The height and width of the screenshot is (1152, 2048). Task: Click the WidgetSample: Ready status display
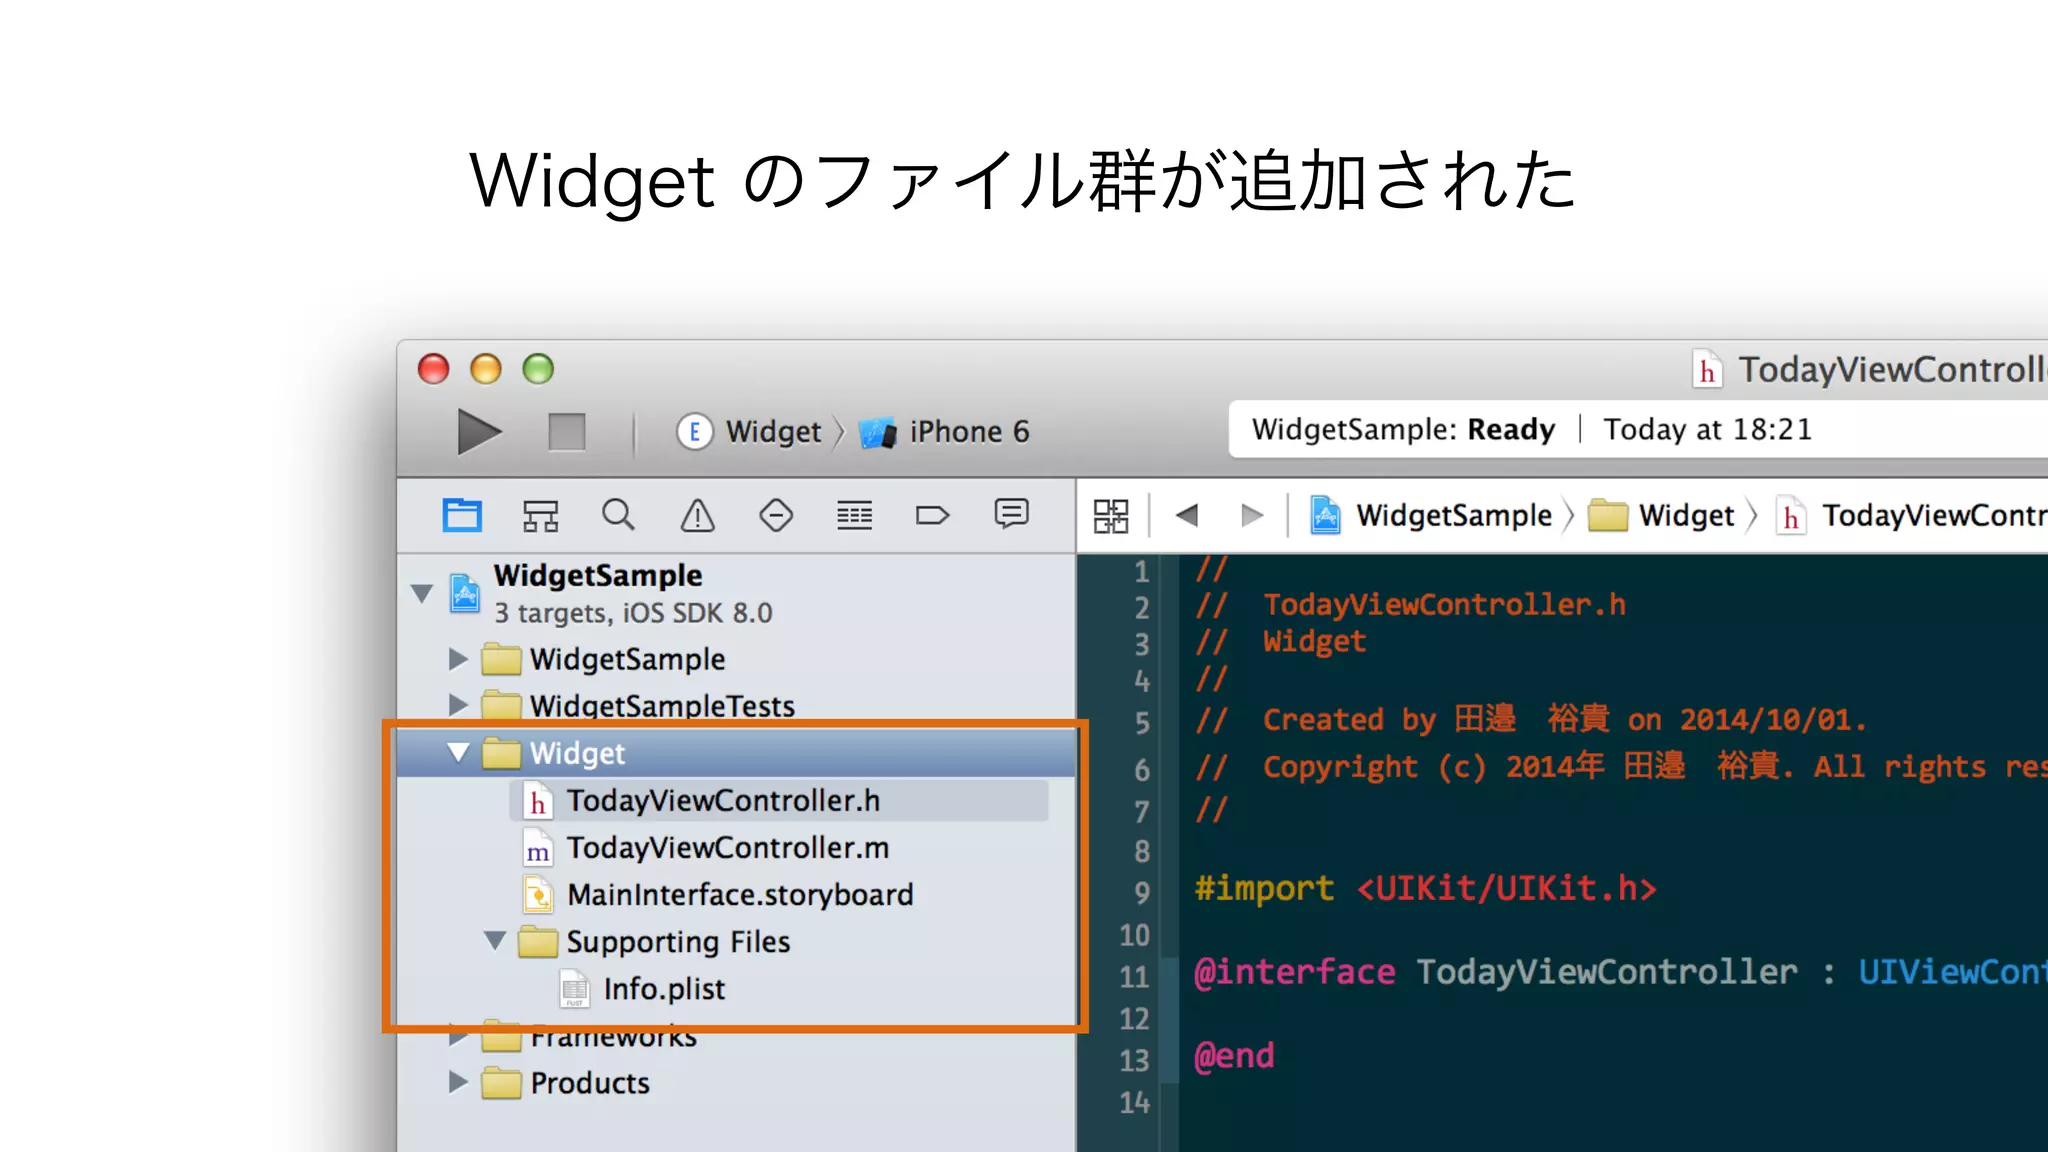coord(1403,430)
